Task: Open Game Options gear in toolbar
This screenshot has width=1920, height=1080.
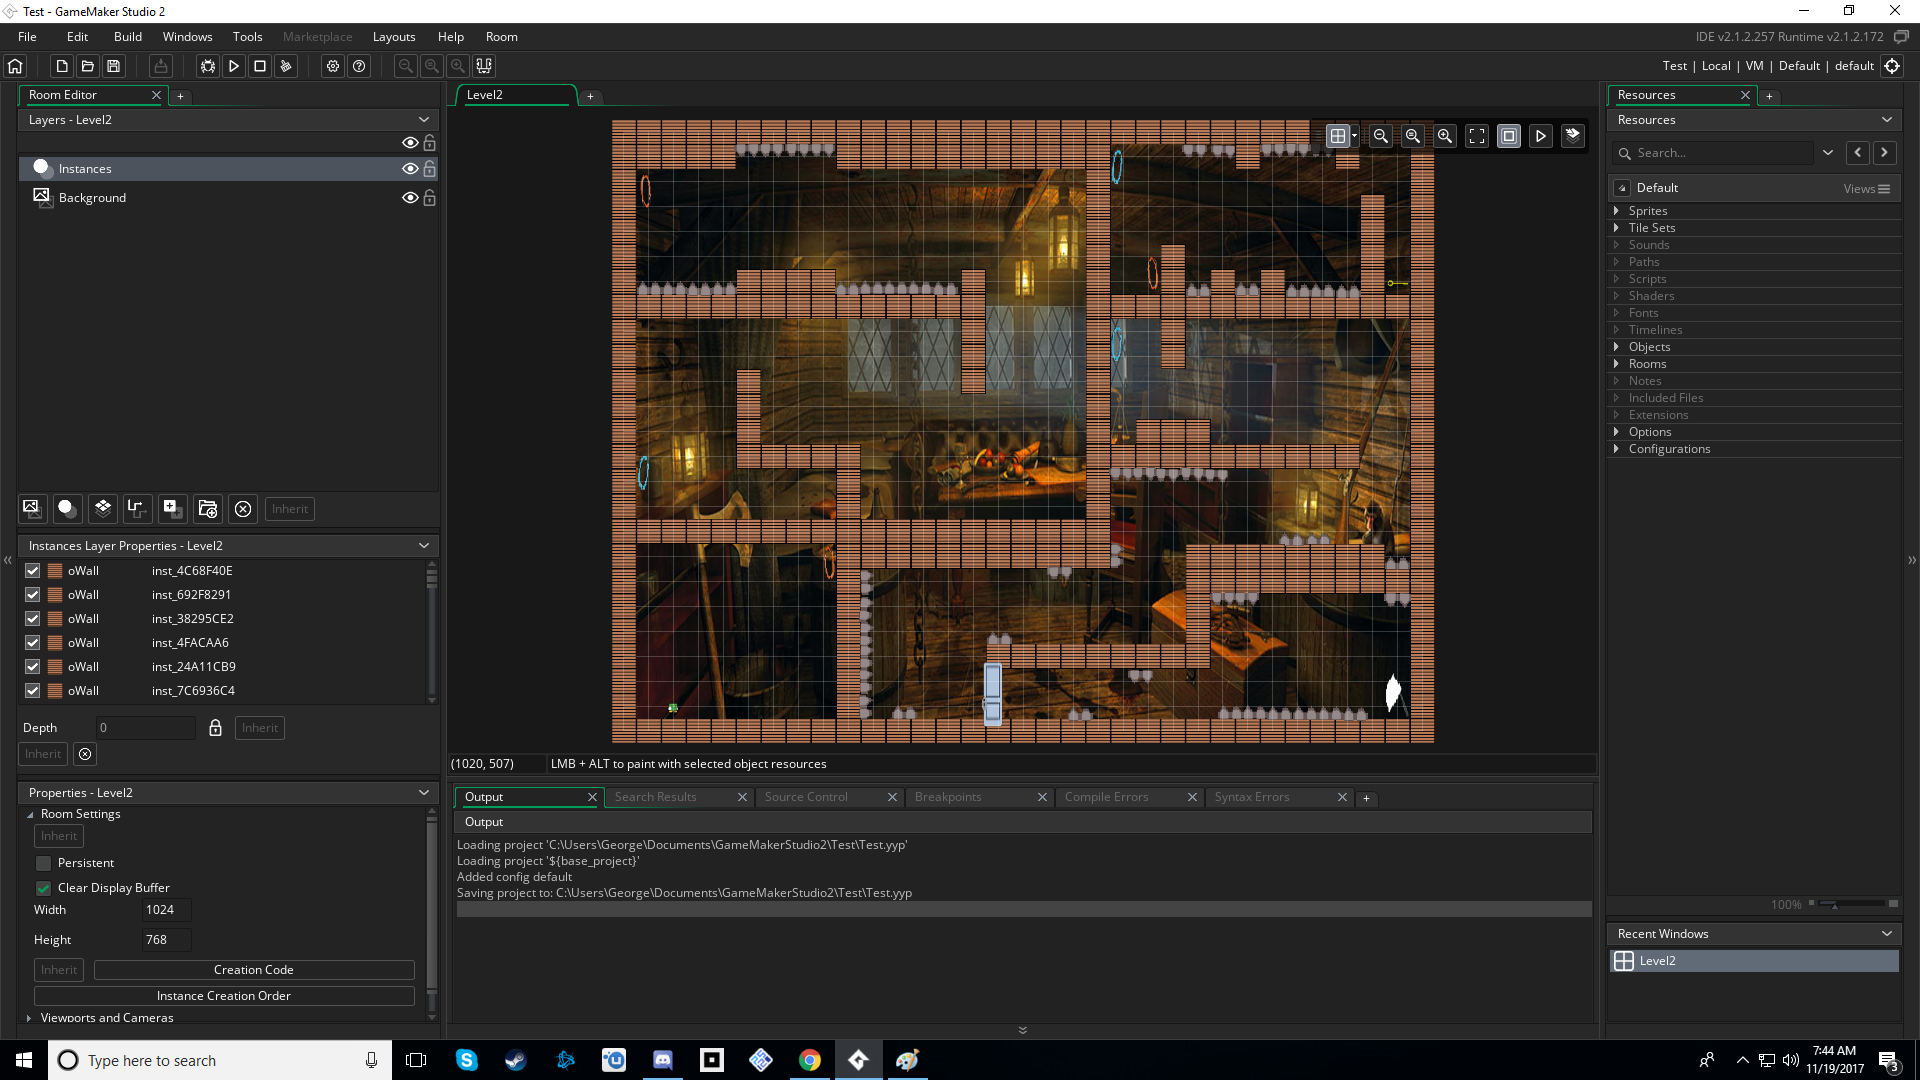Action: coord(332,66)
